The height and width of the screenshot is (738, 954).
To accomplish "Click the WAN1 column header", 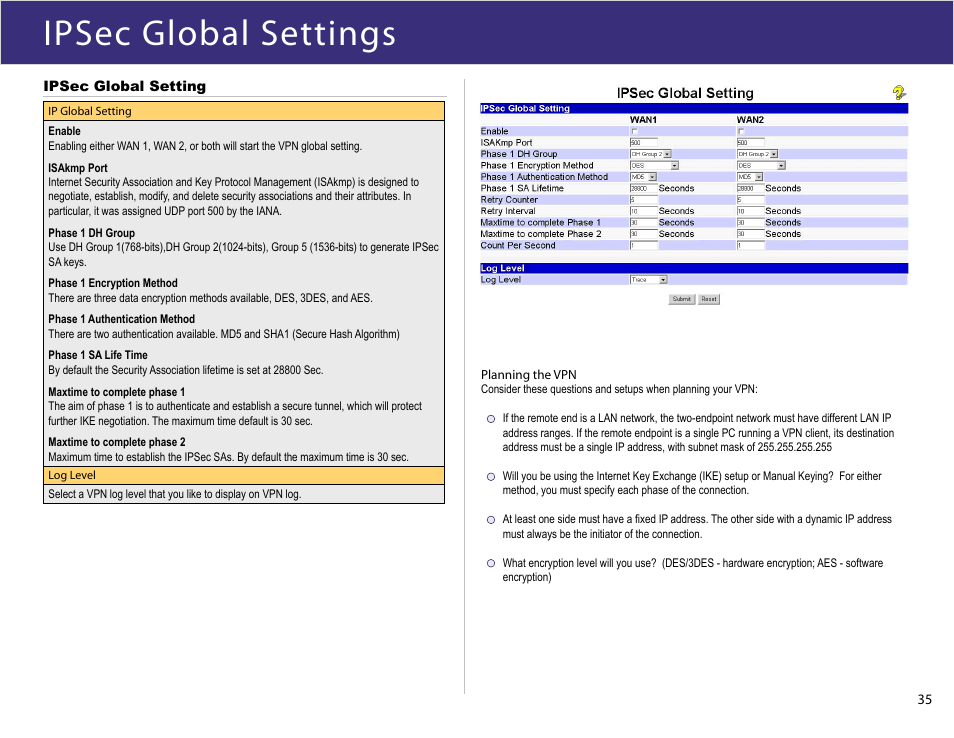I will coord(643,120).
